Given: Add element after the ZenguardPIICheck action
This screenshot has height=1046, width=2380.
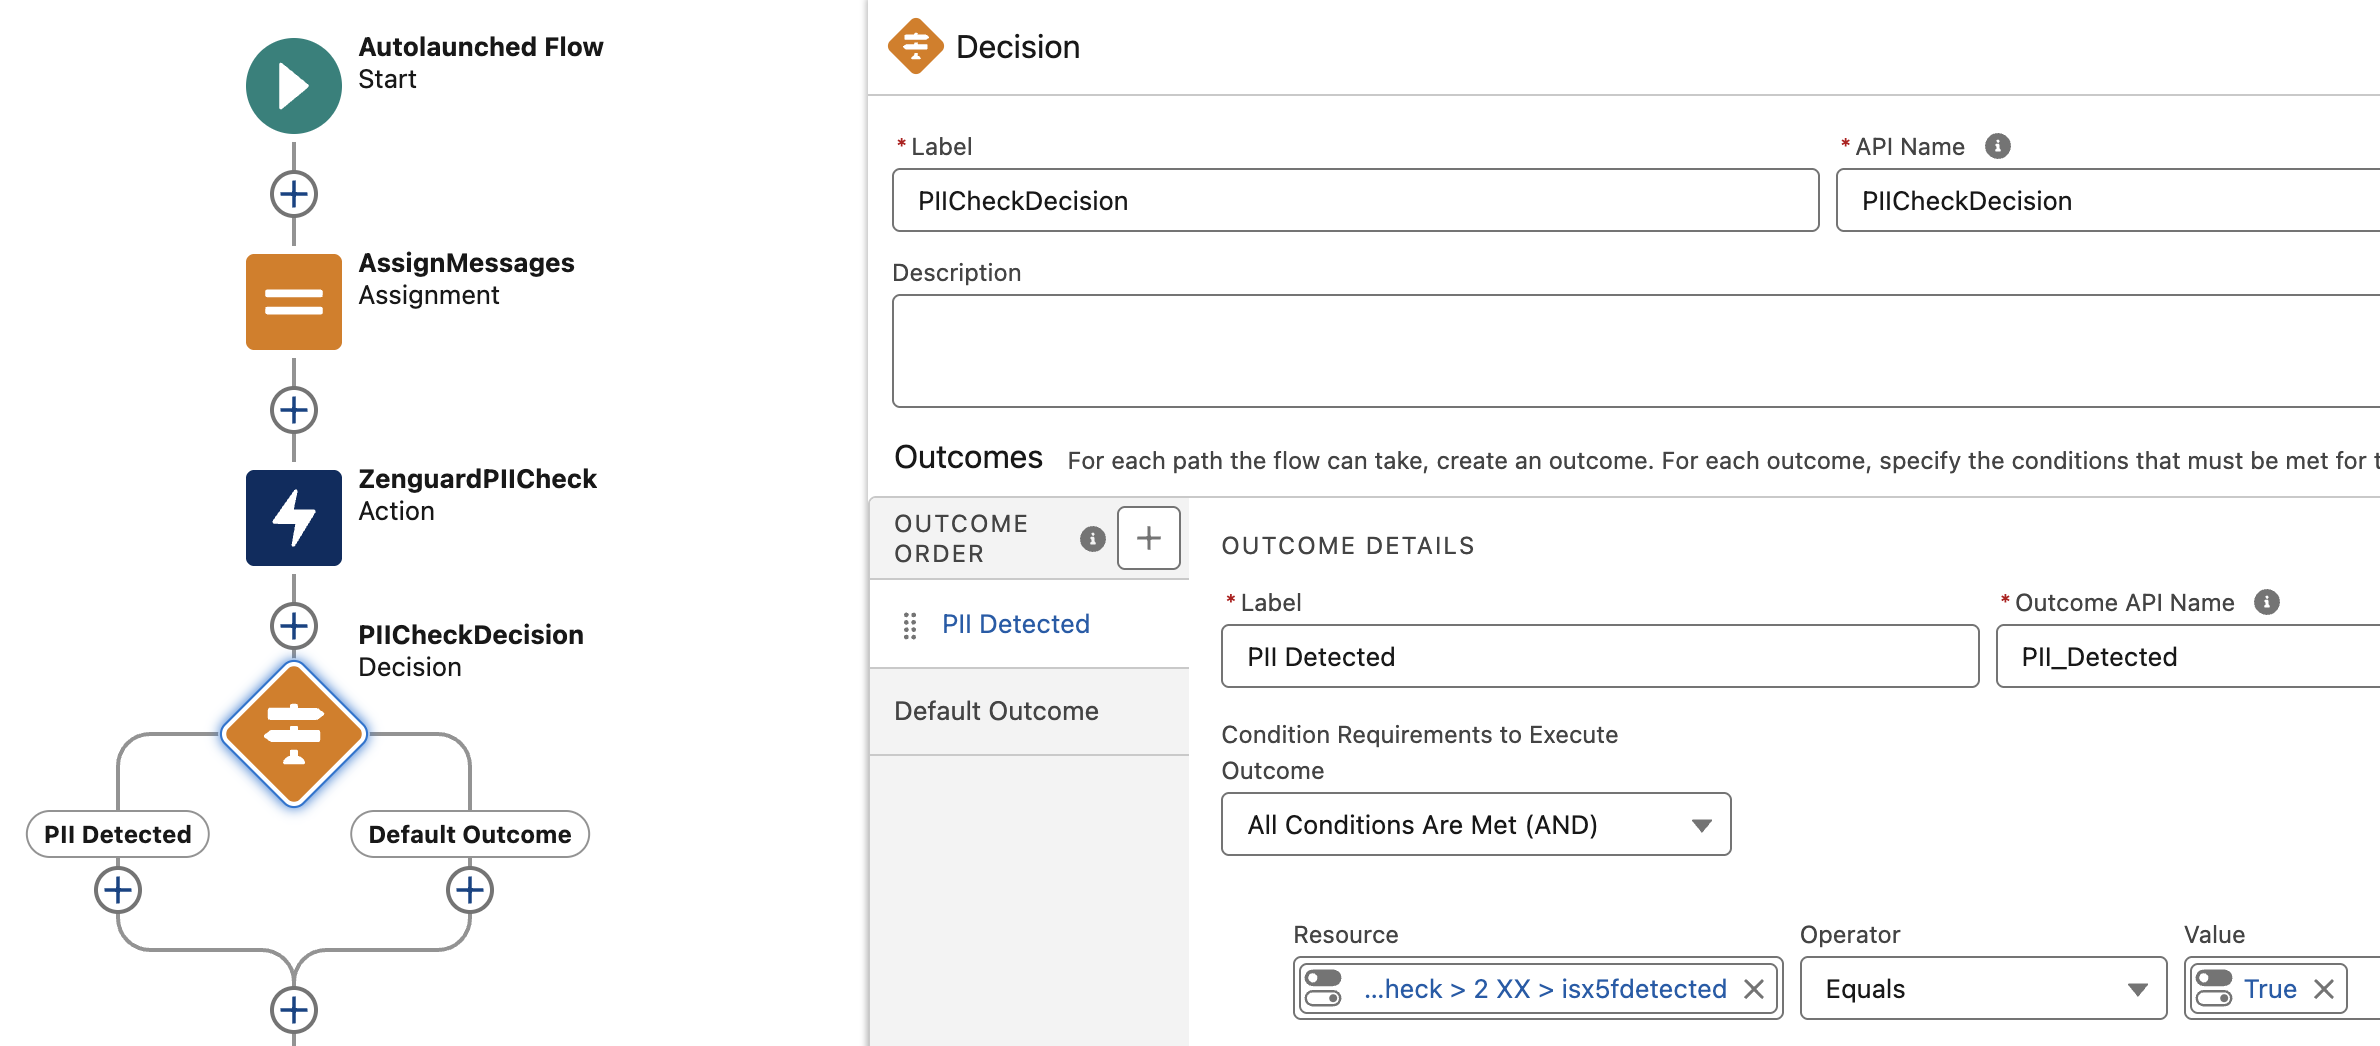Looking at the screenshot, I should pyautogui.click(x=294, y=626).
